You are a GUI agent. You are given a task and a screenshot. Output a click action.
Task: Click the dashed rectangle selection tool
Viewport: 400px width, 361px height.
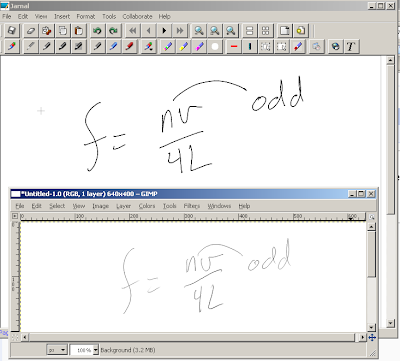282,46
